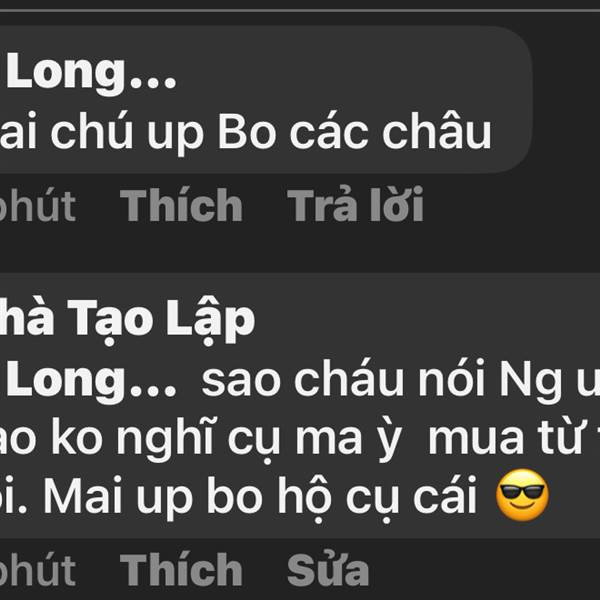Image resolution: width=600 pixels, height=600 pixels.
Task: Click Thích under the Tạo Lập comment
Action: [x=181, y=569]
